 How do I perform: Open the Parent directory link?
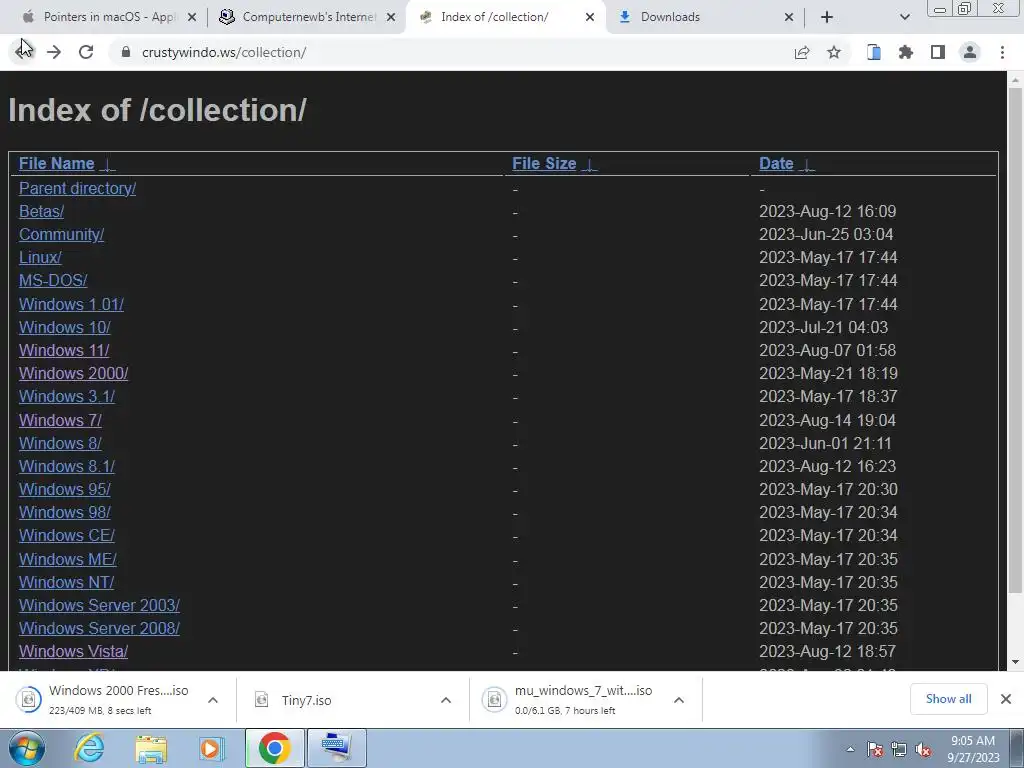[77, 188]
